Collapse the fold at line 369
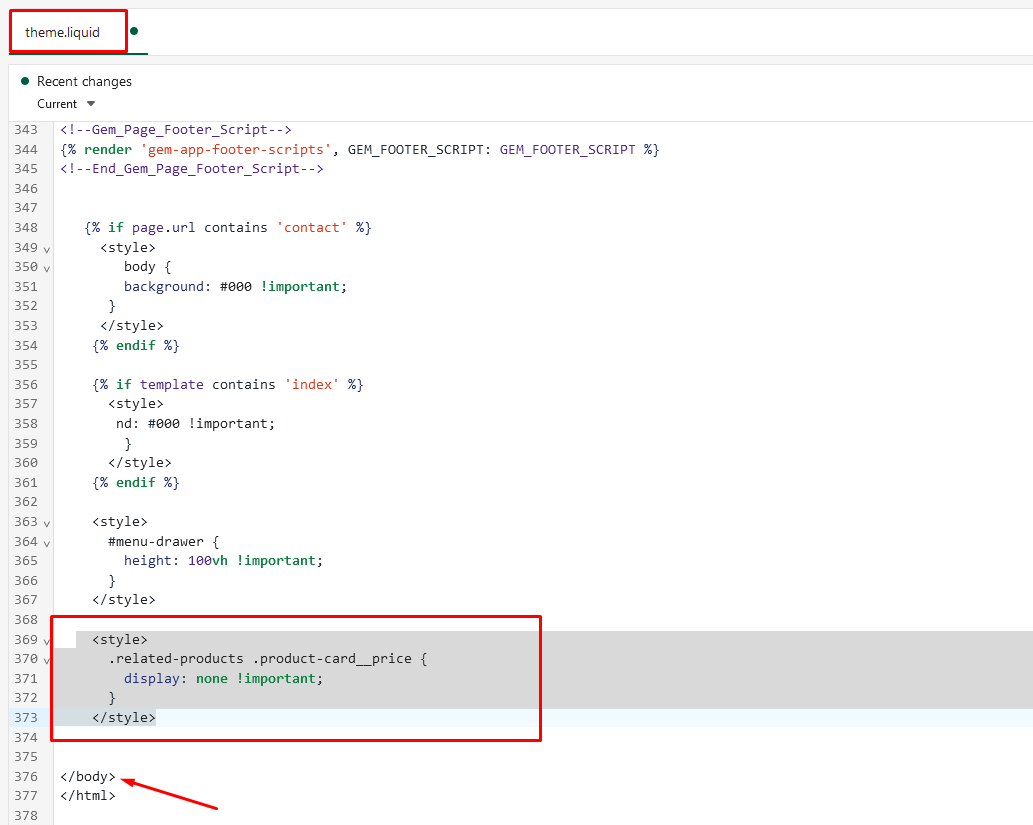 click(47, 641)
